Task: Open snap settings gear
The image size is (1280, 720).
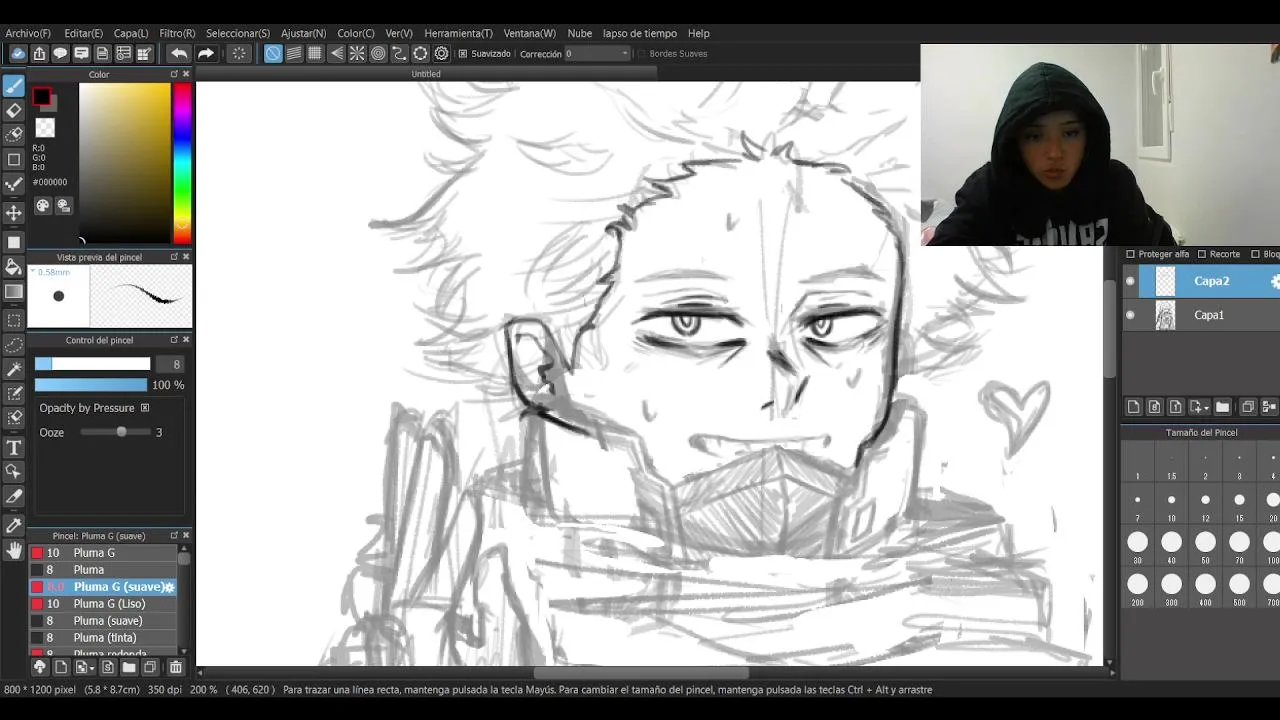Action: [x=441, y=53]
